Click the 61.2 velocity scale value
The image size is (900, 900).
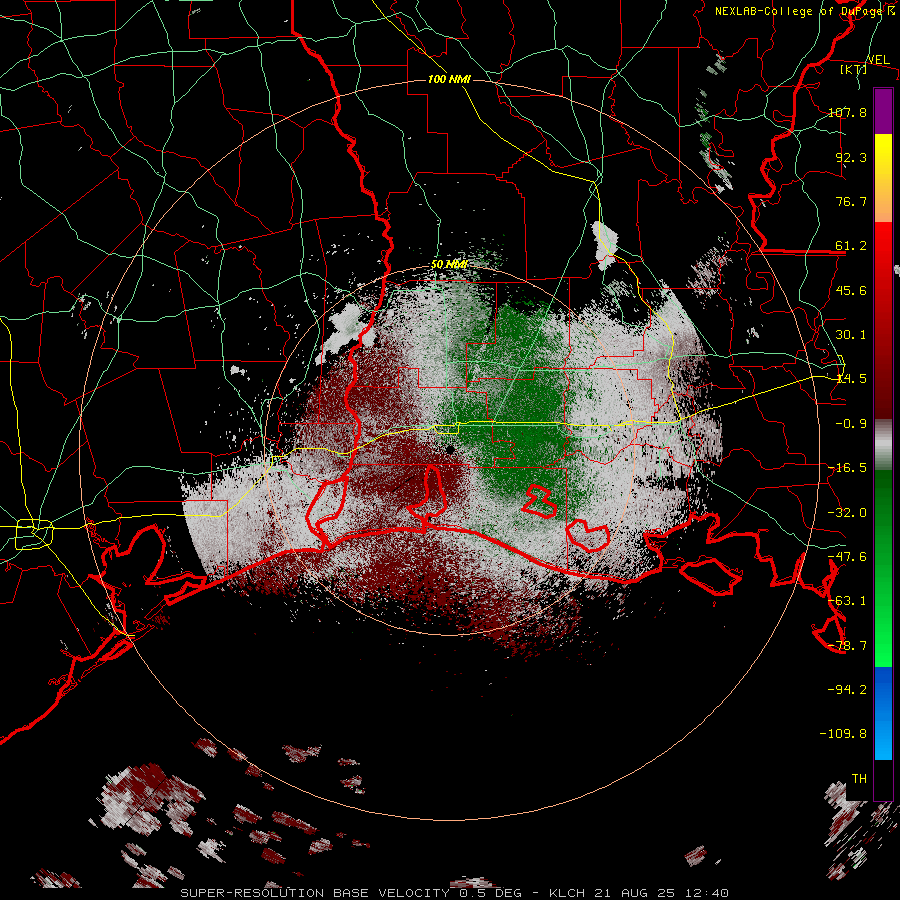(x=851, y=246)
